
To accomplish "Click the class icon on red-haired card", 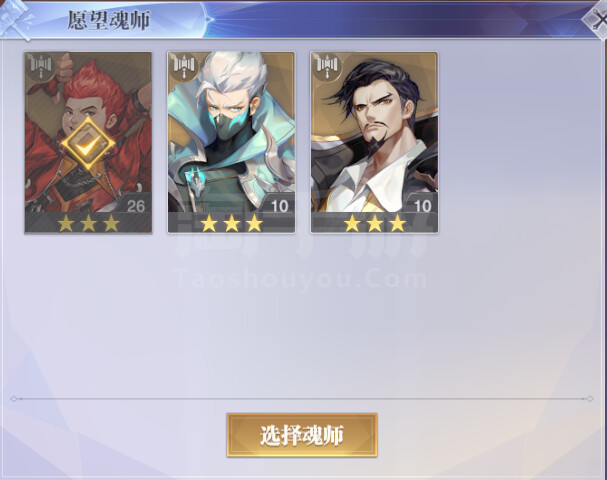I will [41, 65].
